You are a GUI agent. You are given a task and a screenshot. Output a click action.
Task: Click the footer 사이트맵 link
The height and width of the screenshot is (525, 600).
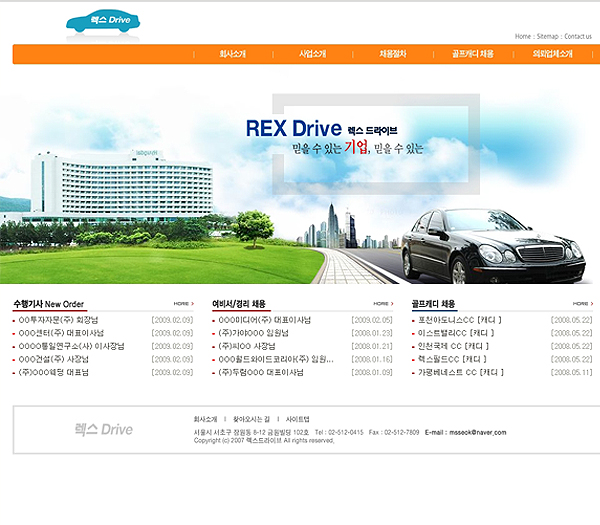(x=297, y=419)
